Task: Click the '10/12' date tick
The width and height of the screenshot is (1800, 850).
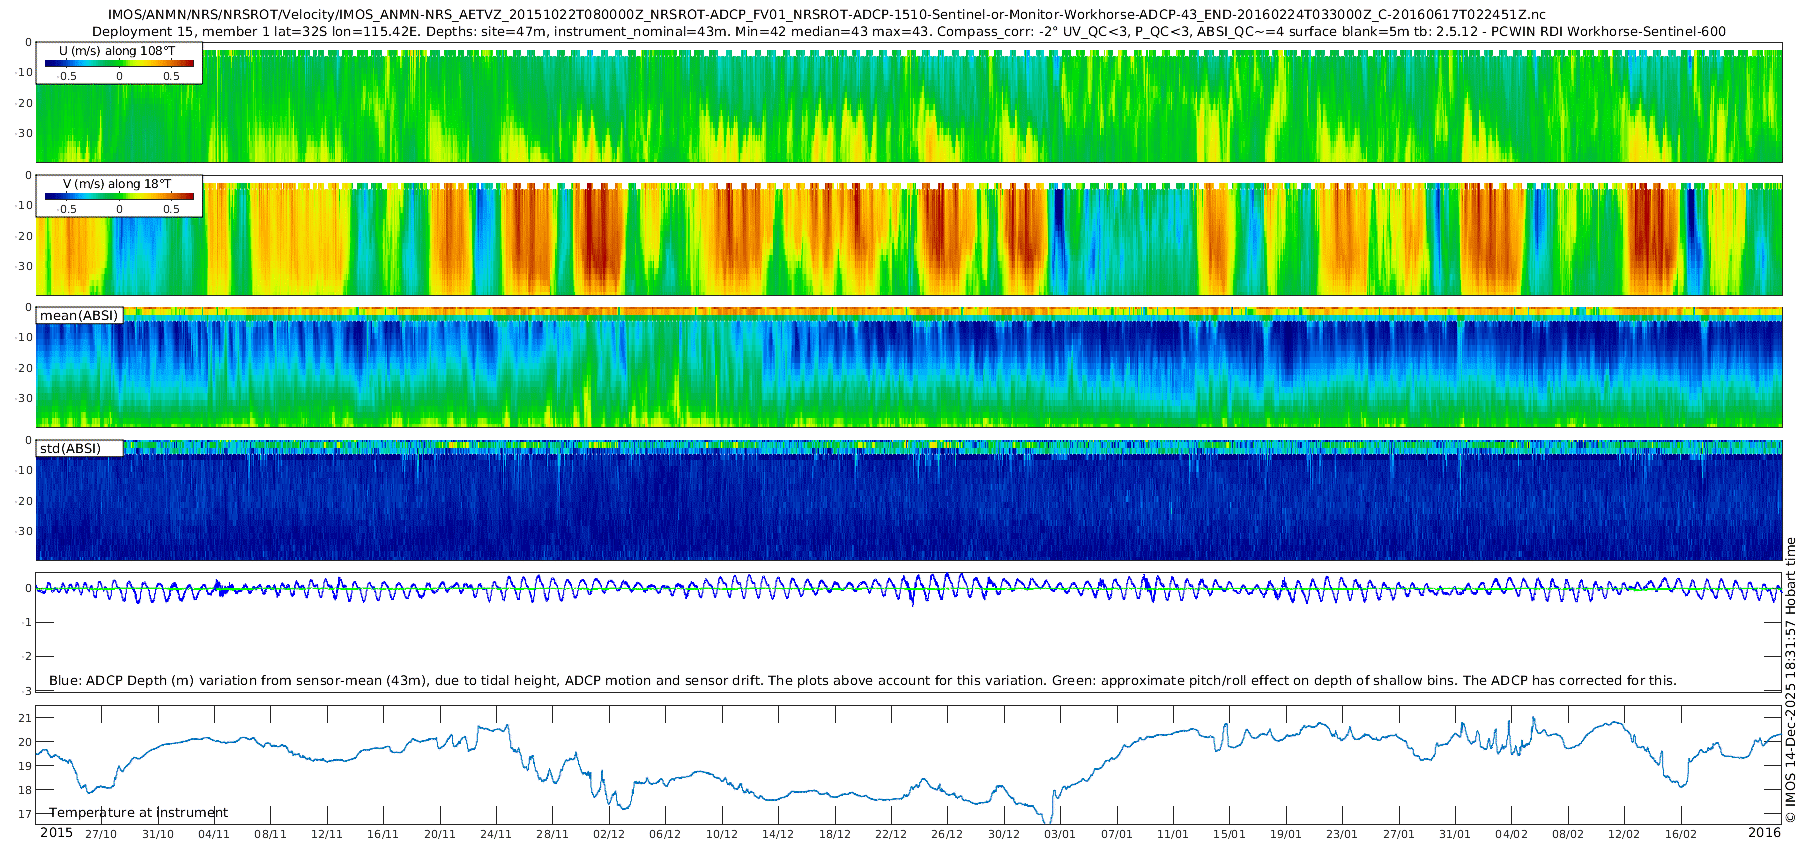Action: pyautogui.click(x=722, y=835)
